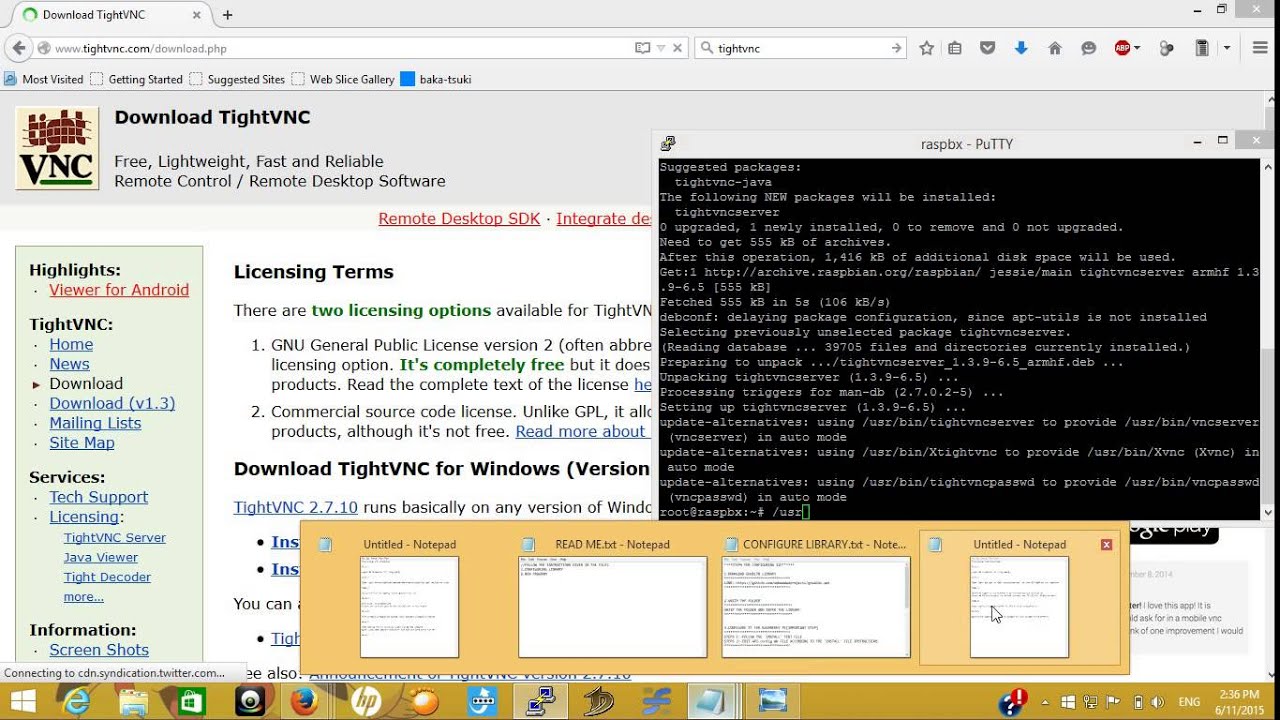Click the PuTTY window title bar icon
Image resolution: width=1280 pixels, height=720 pixels.
[x=668, y=144]
